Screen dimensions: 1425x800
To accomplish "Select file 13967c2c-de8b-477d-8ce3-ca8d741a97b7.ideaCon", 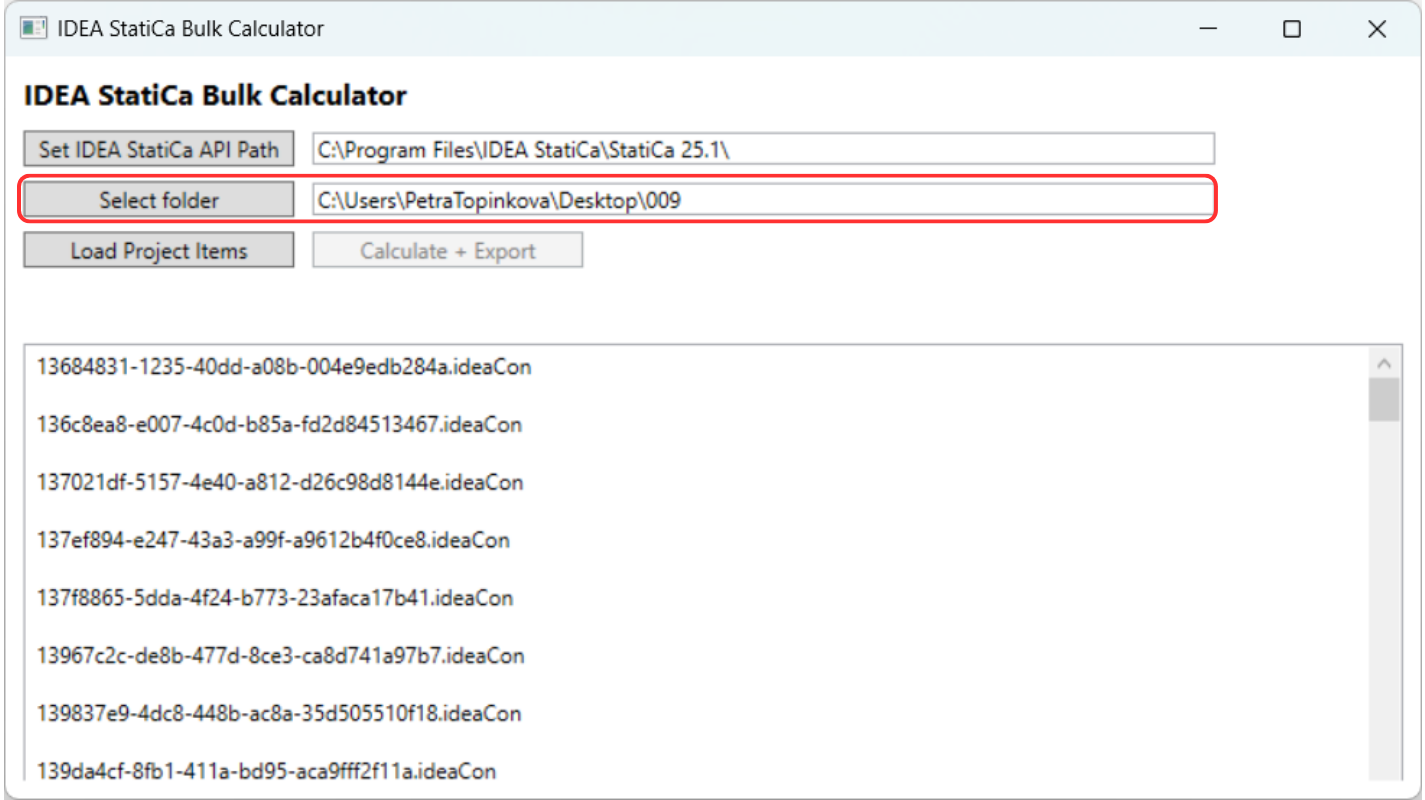I will (281, 656).
